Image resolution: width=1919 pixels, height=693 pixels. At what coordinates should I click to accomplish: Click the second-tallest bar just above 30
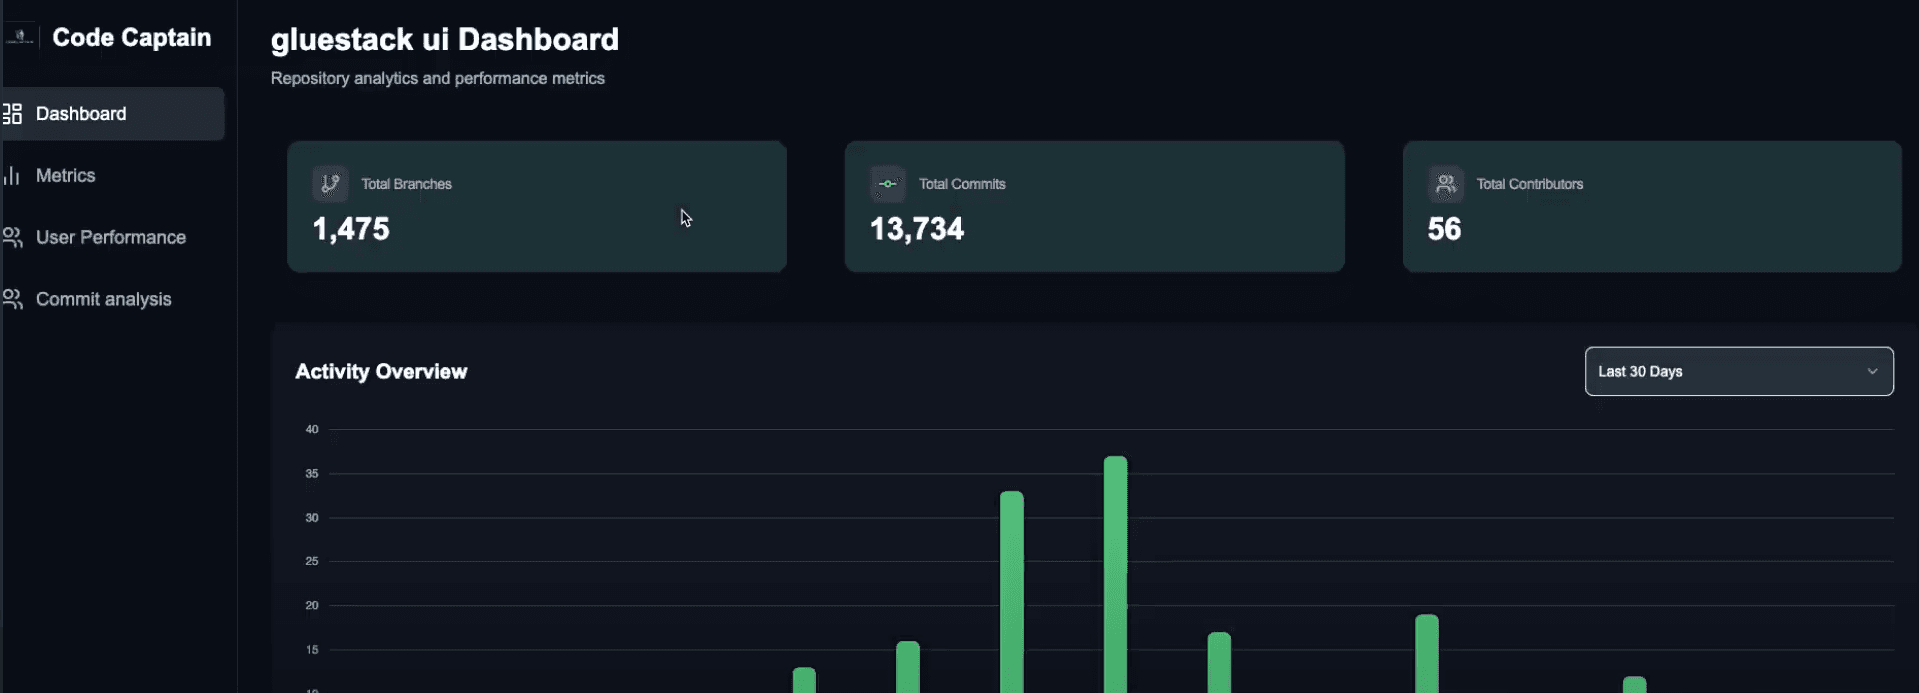(1011, 592)
